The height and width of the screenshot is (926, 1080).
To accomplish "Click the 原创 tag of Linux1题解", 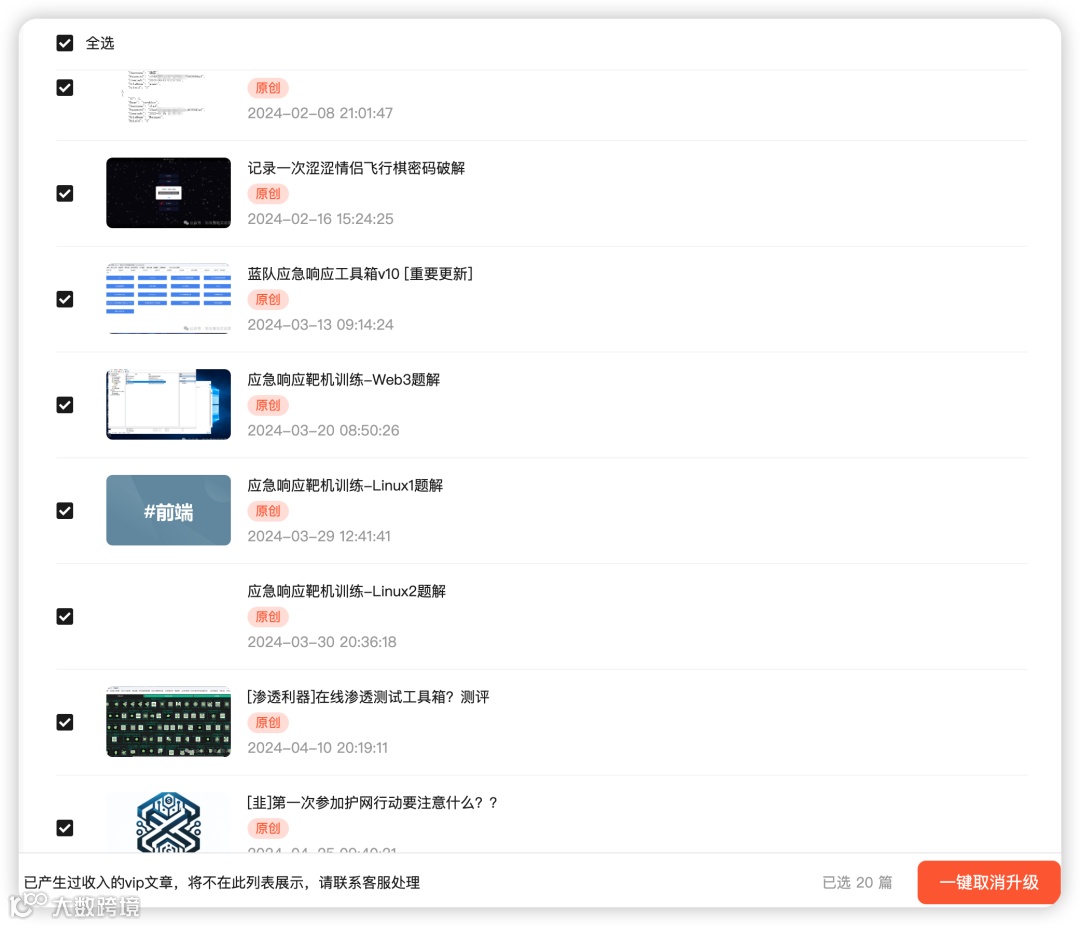I will [268, 511].
